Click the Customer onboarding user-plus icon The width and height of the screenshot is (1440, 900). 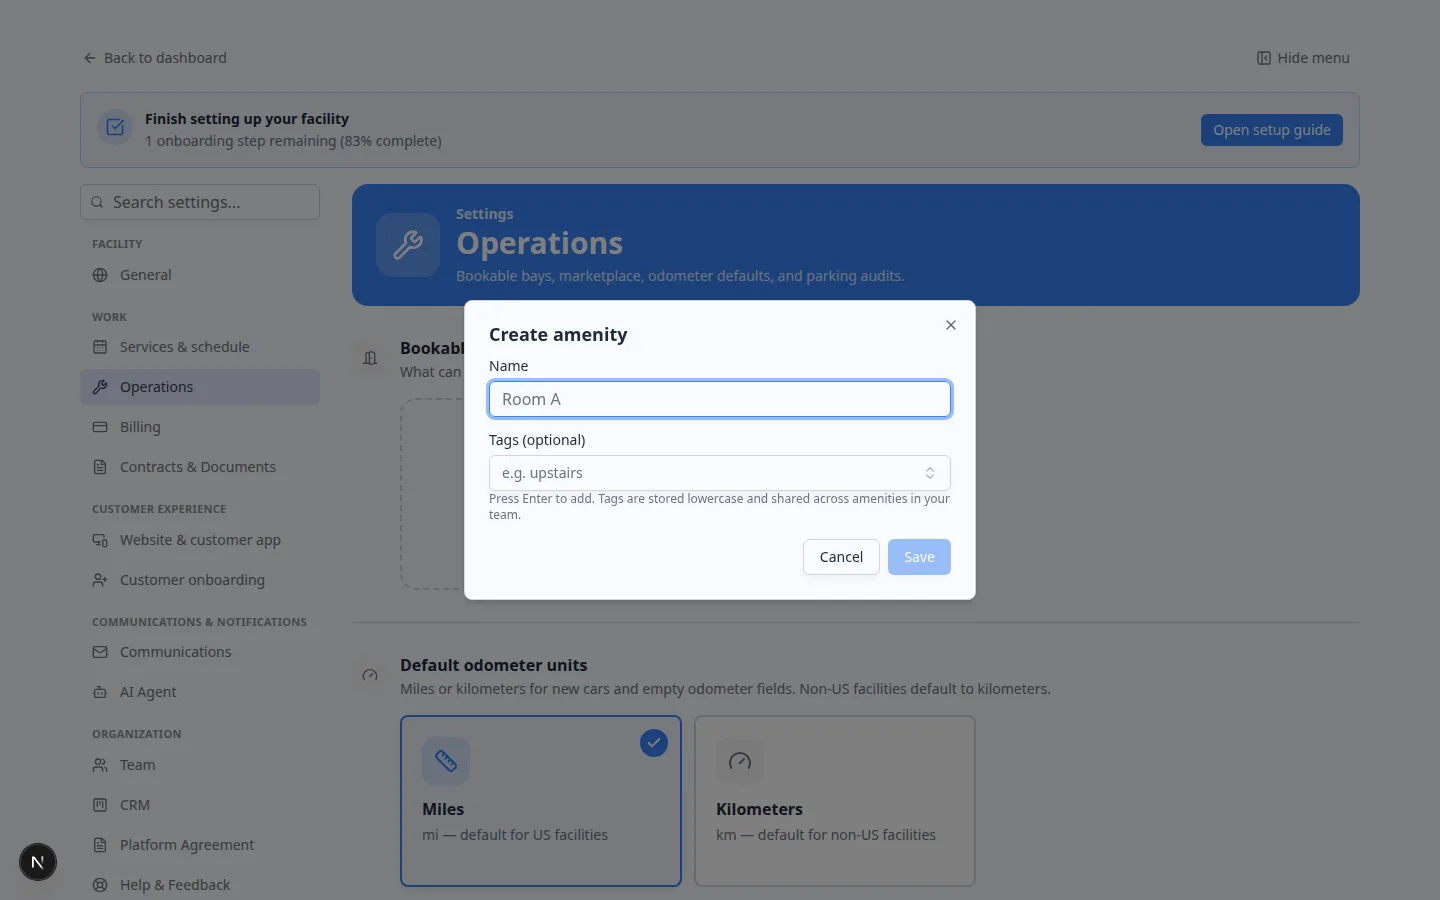[100, 580]
